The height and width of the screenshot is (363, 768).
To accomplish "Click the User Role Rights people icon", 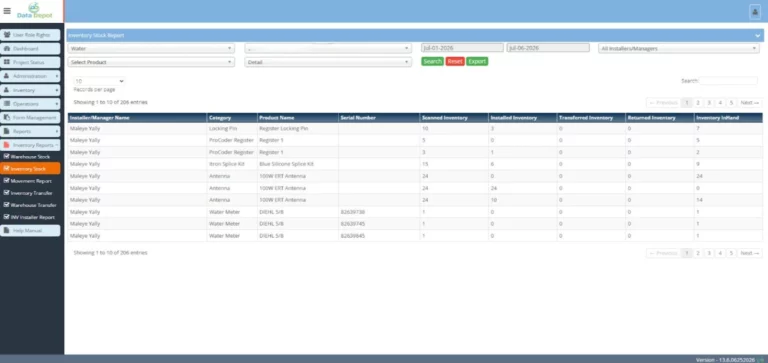I will point(7,35).
